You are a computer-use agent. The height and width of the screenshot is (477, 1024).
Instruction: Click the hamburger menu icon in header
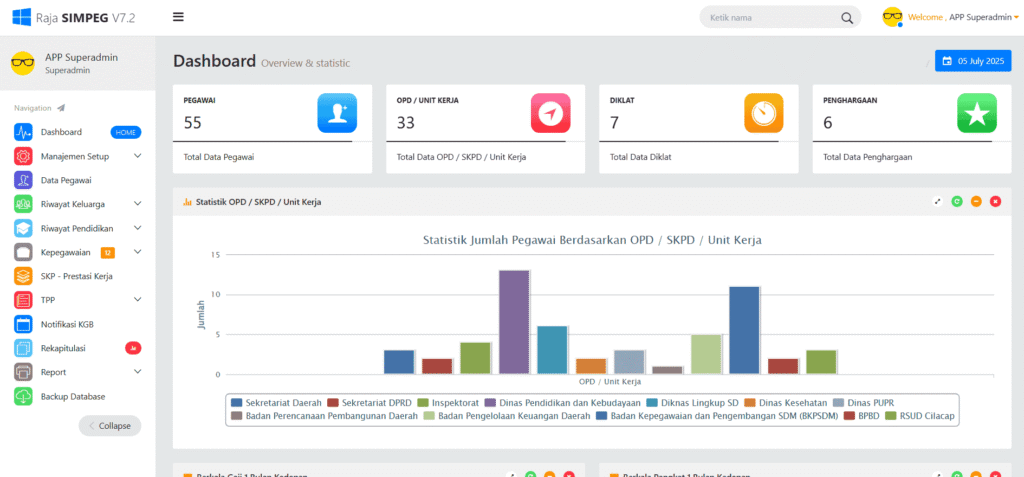(178, 17)
